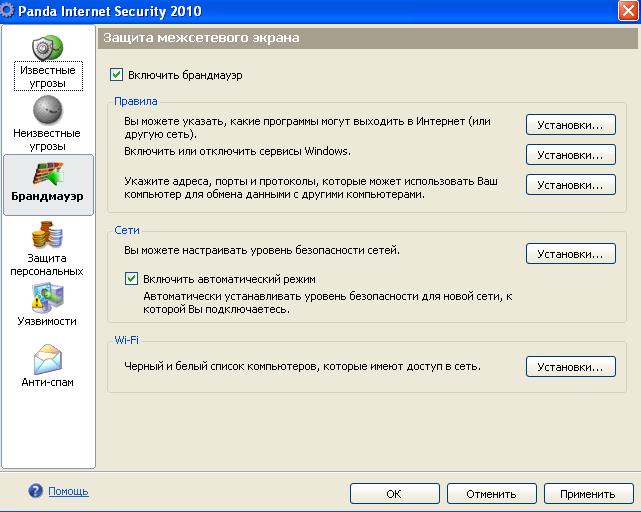Click the Panda Internet Security 2010 title text
This screenshot has width=641, height=512.
(110, 11)
